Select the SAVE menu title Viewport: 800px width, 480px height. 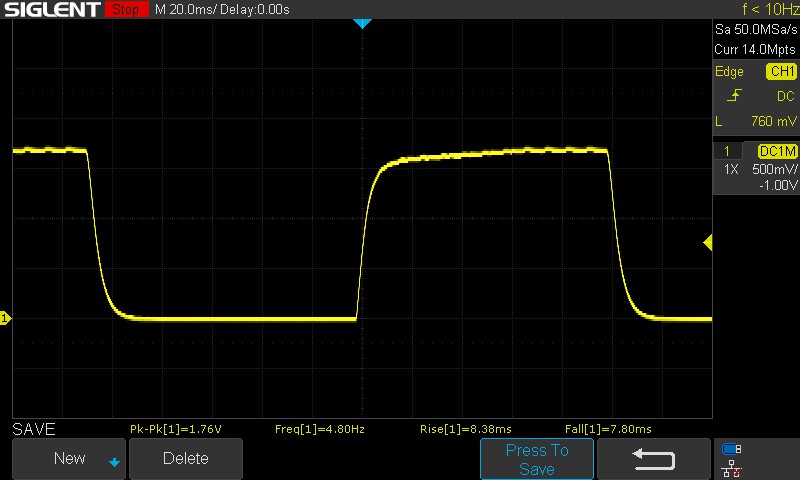[x=33, y=428]
